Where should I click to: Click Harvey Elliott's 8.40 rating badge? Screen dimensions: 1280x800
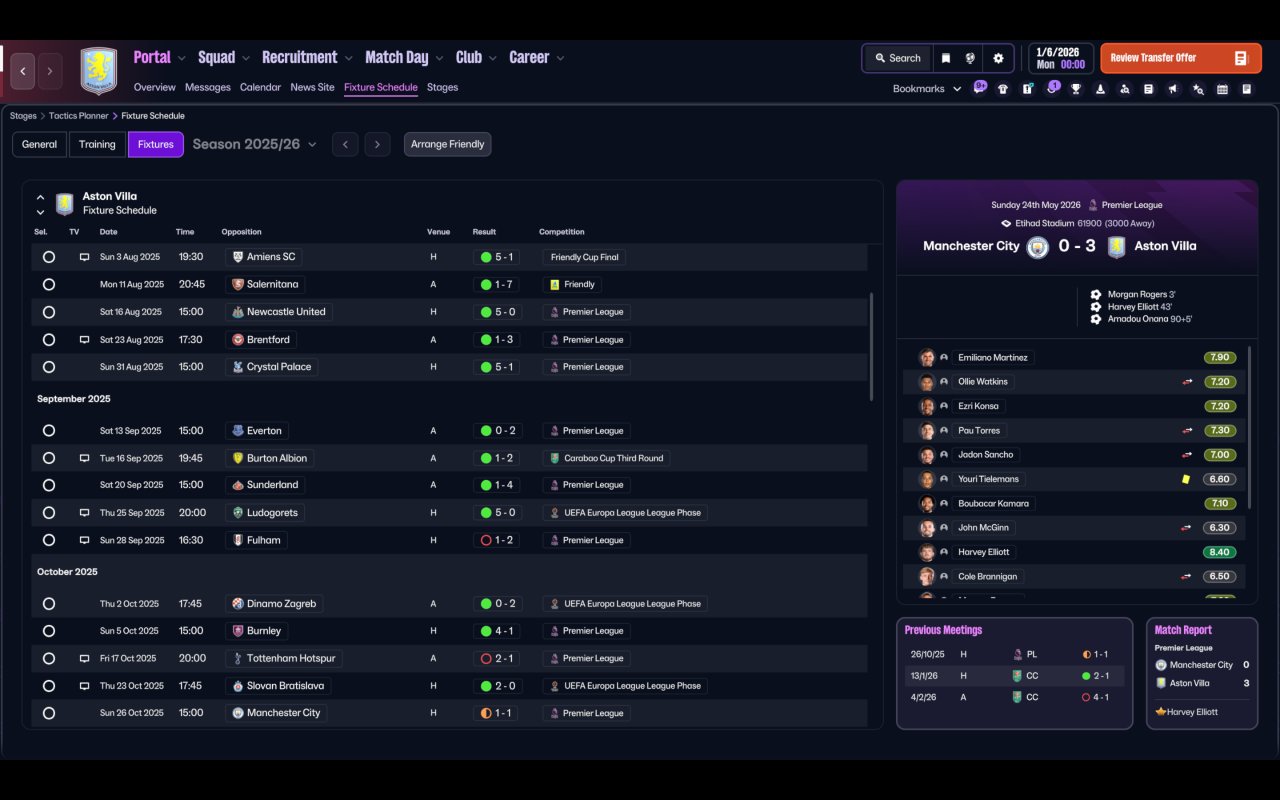(1220, 552)
